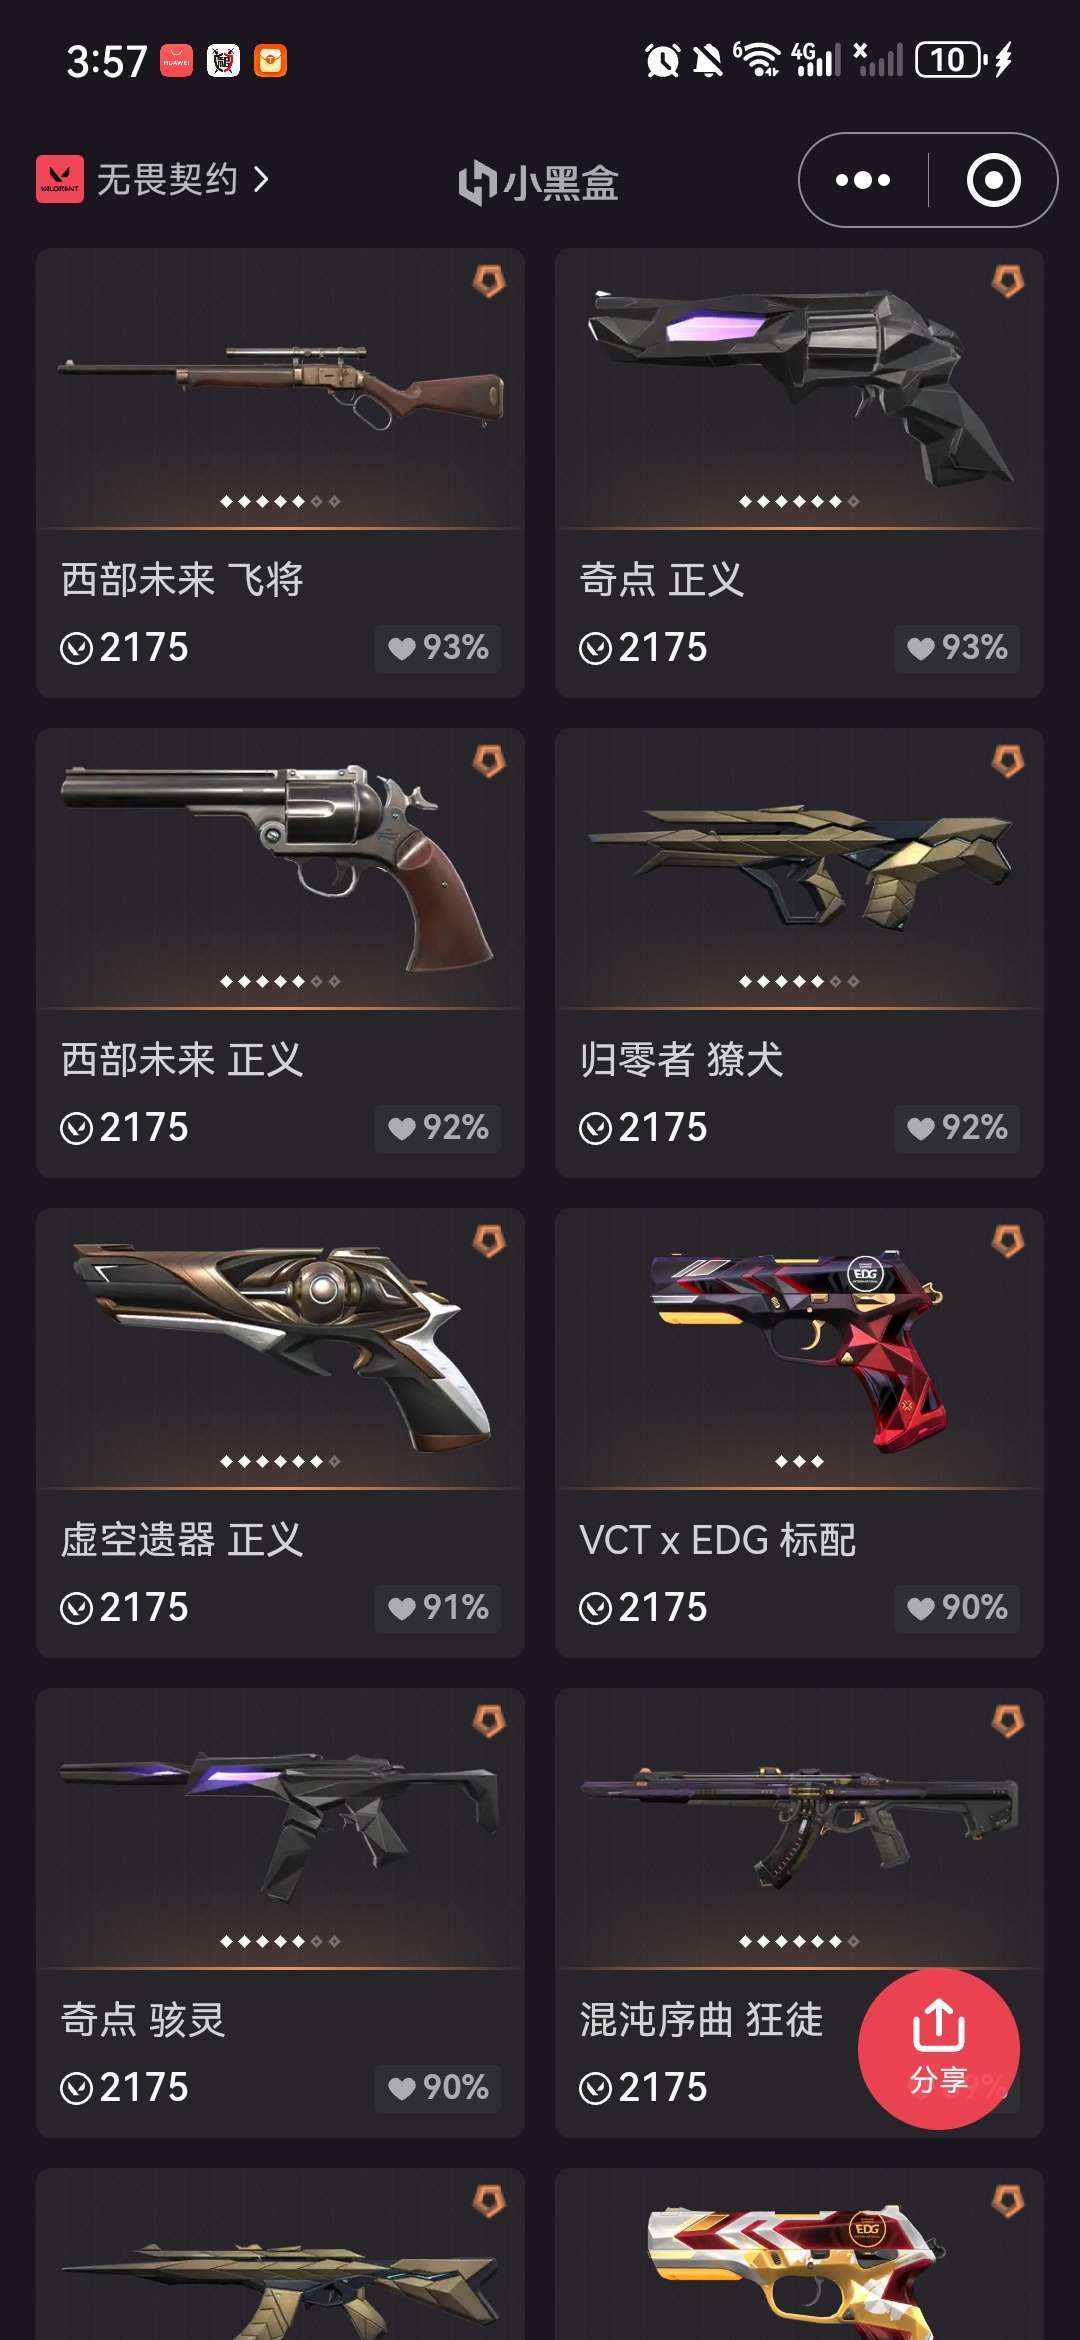Tap upgrade level dots on 西部未来 正义
The image size is (1080, 2340).
point(280,981)
